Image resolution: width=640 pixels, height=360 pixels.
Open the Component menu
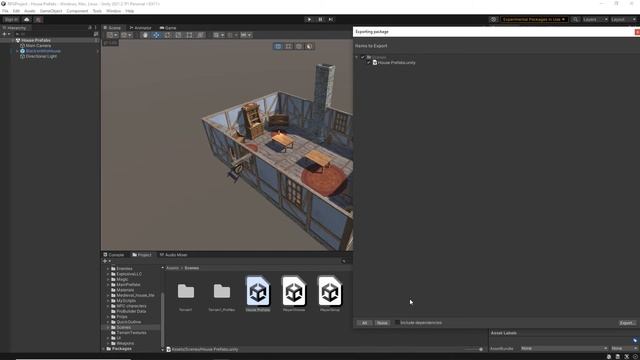tap(77, 11)
